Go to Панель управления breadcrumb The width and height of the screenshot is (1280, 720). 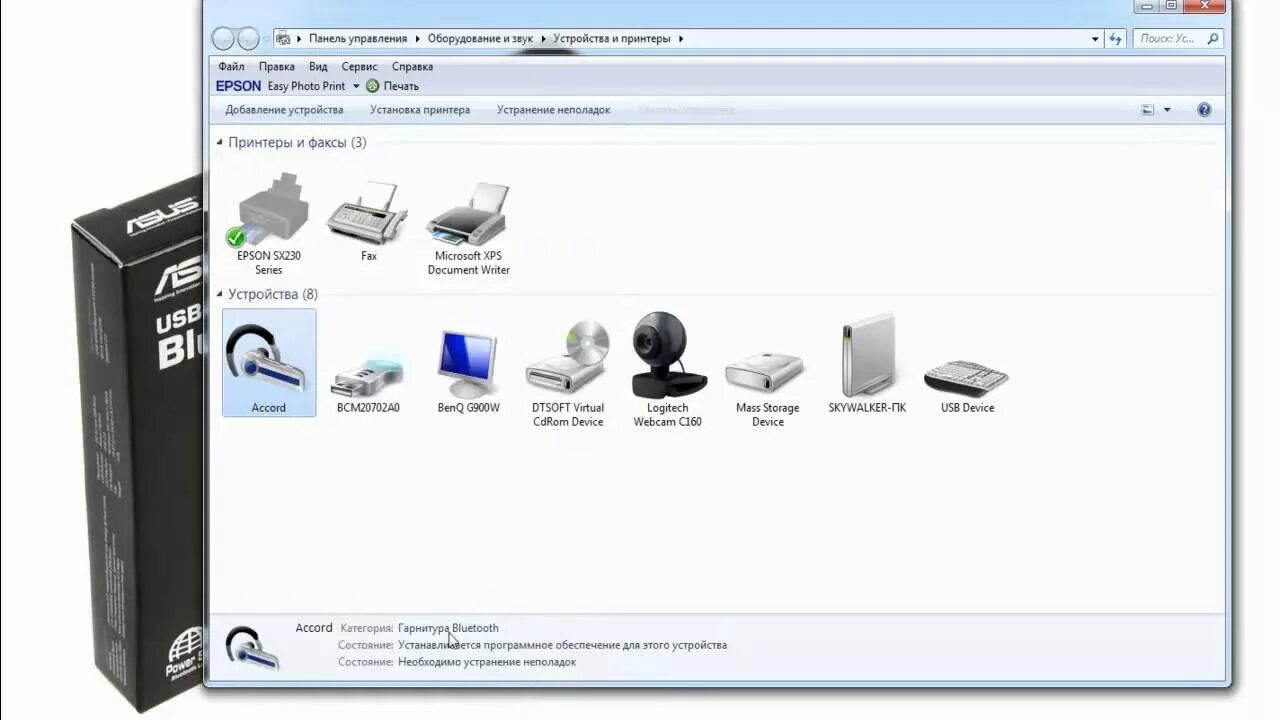click(358, 39)
